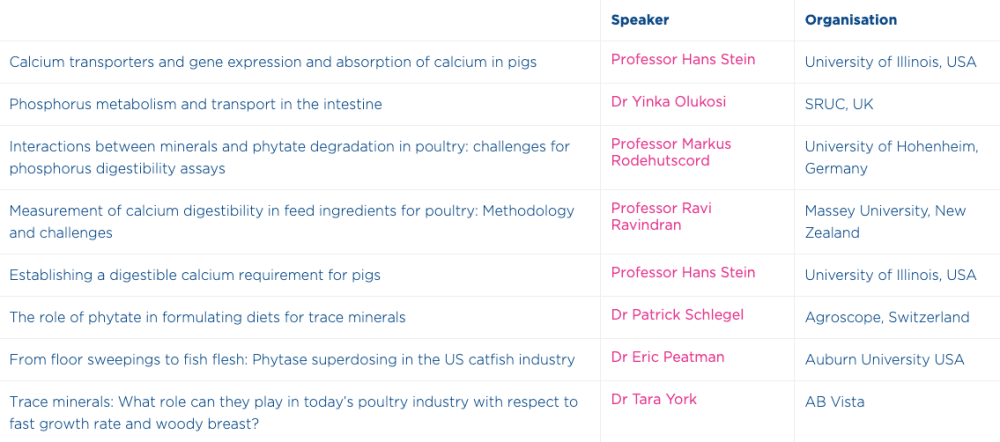Click Dr Eric Peatman speaker name
The width and height of the screenshot is (1000, 442).
point(668,357)
